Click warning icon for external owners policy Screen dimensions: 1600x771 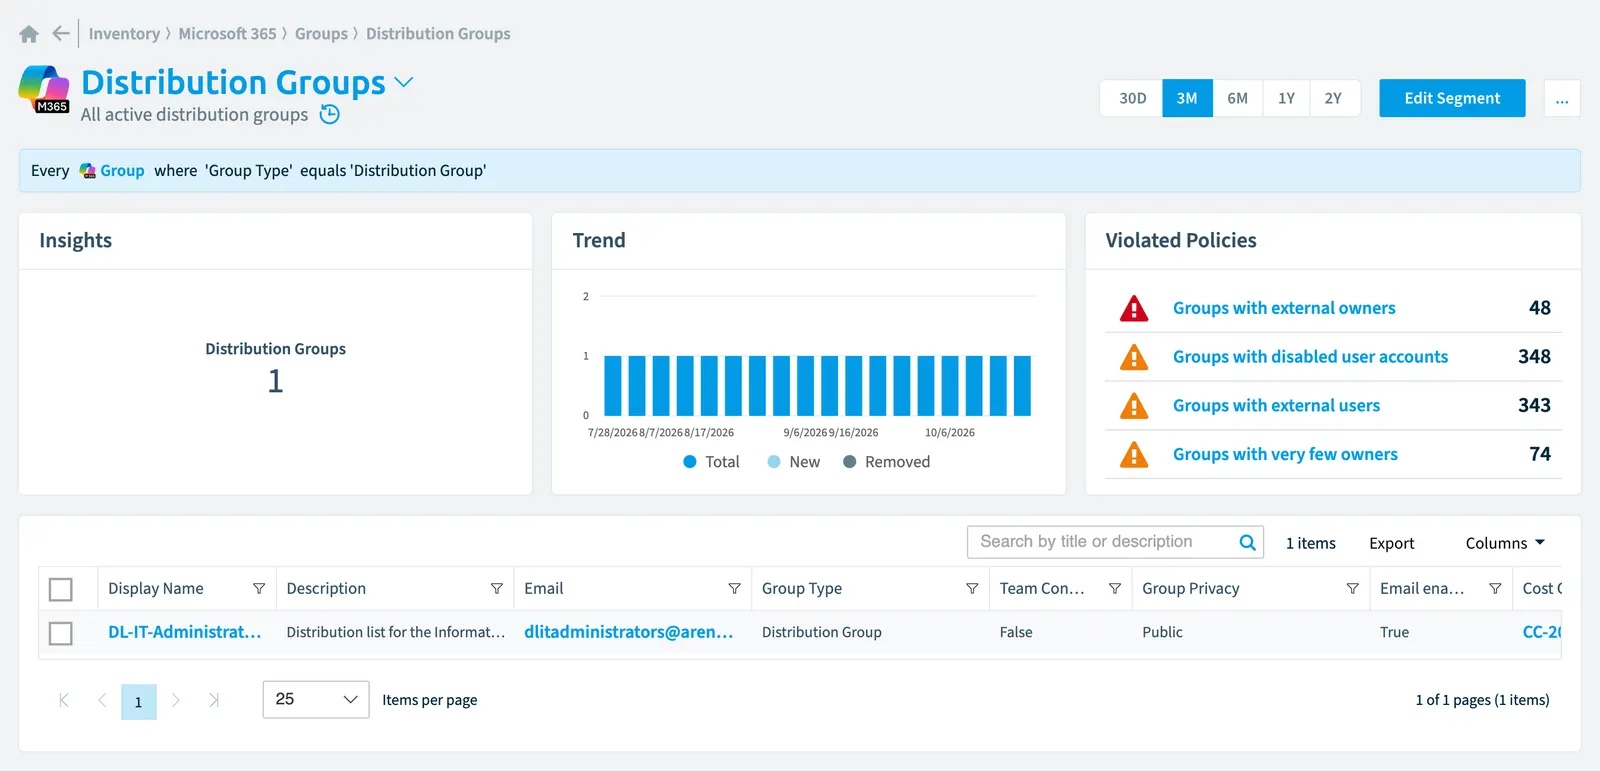[1134, 308]
